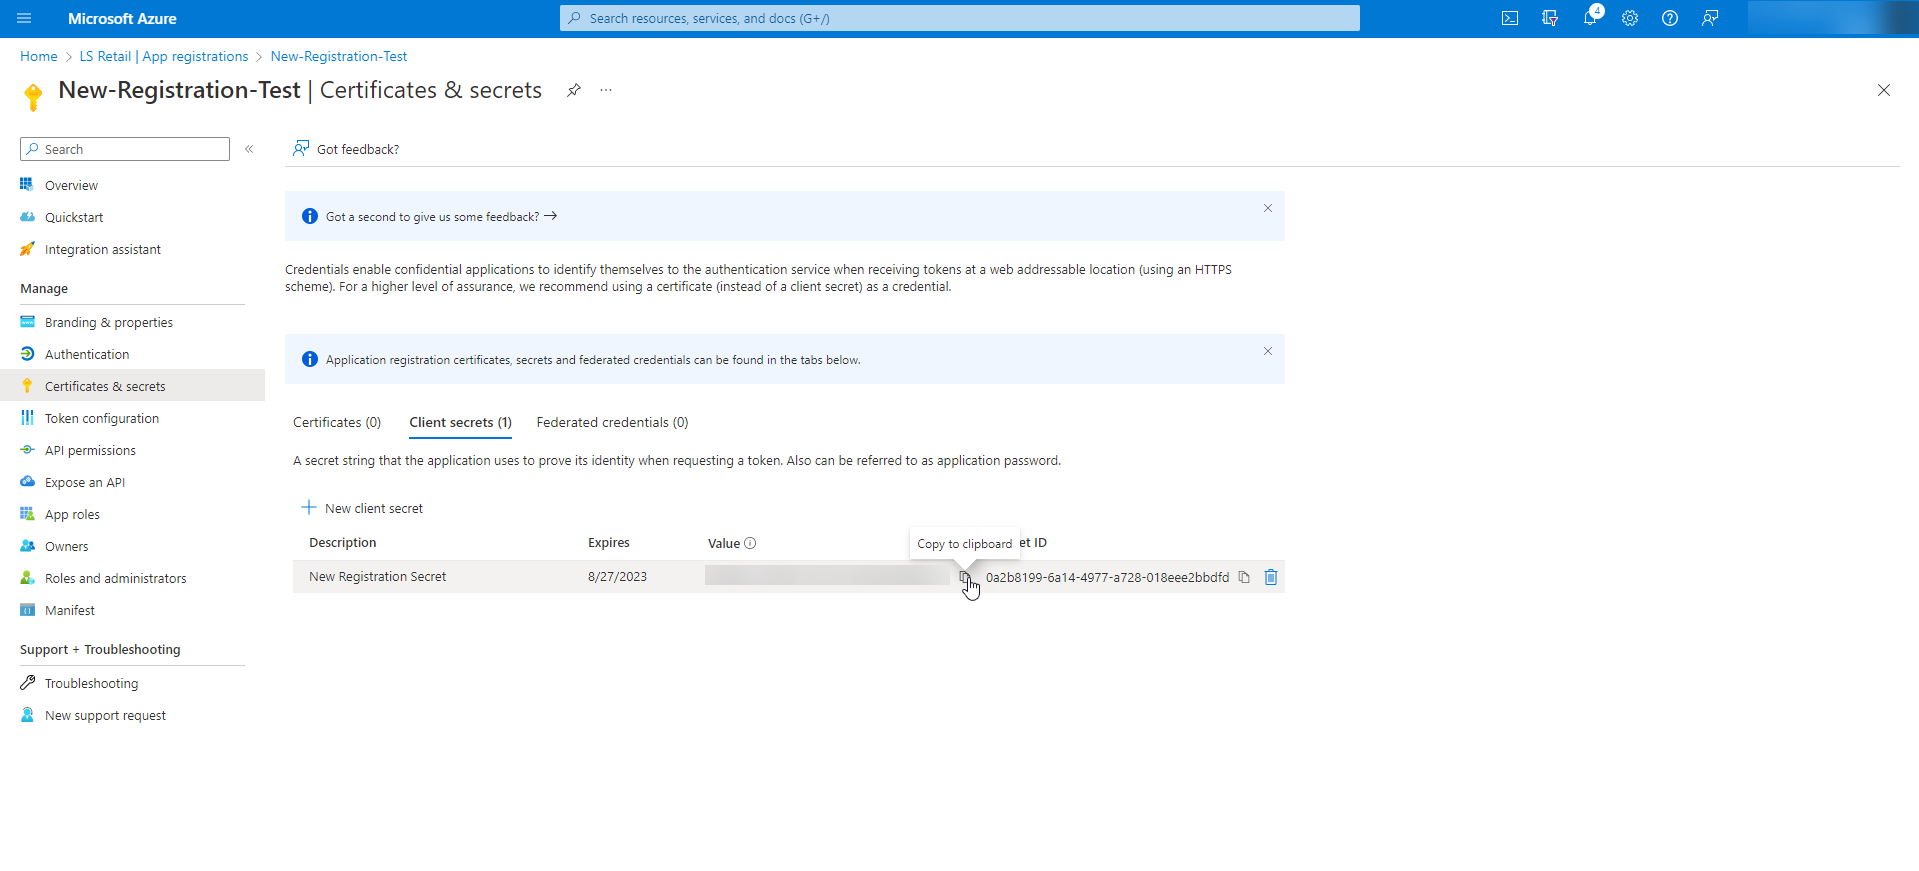Open API permissions in the sidebar
1919x871 pixels.
[x=90, y=450]
